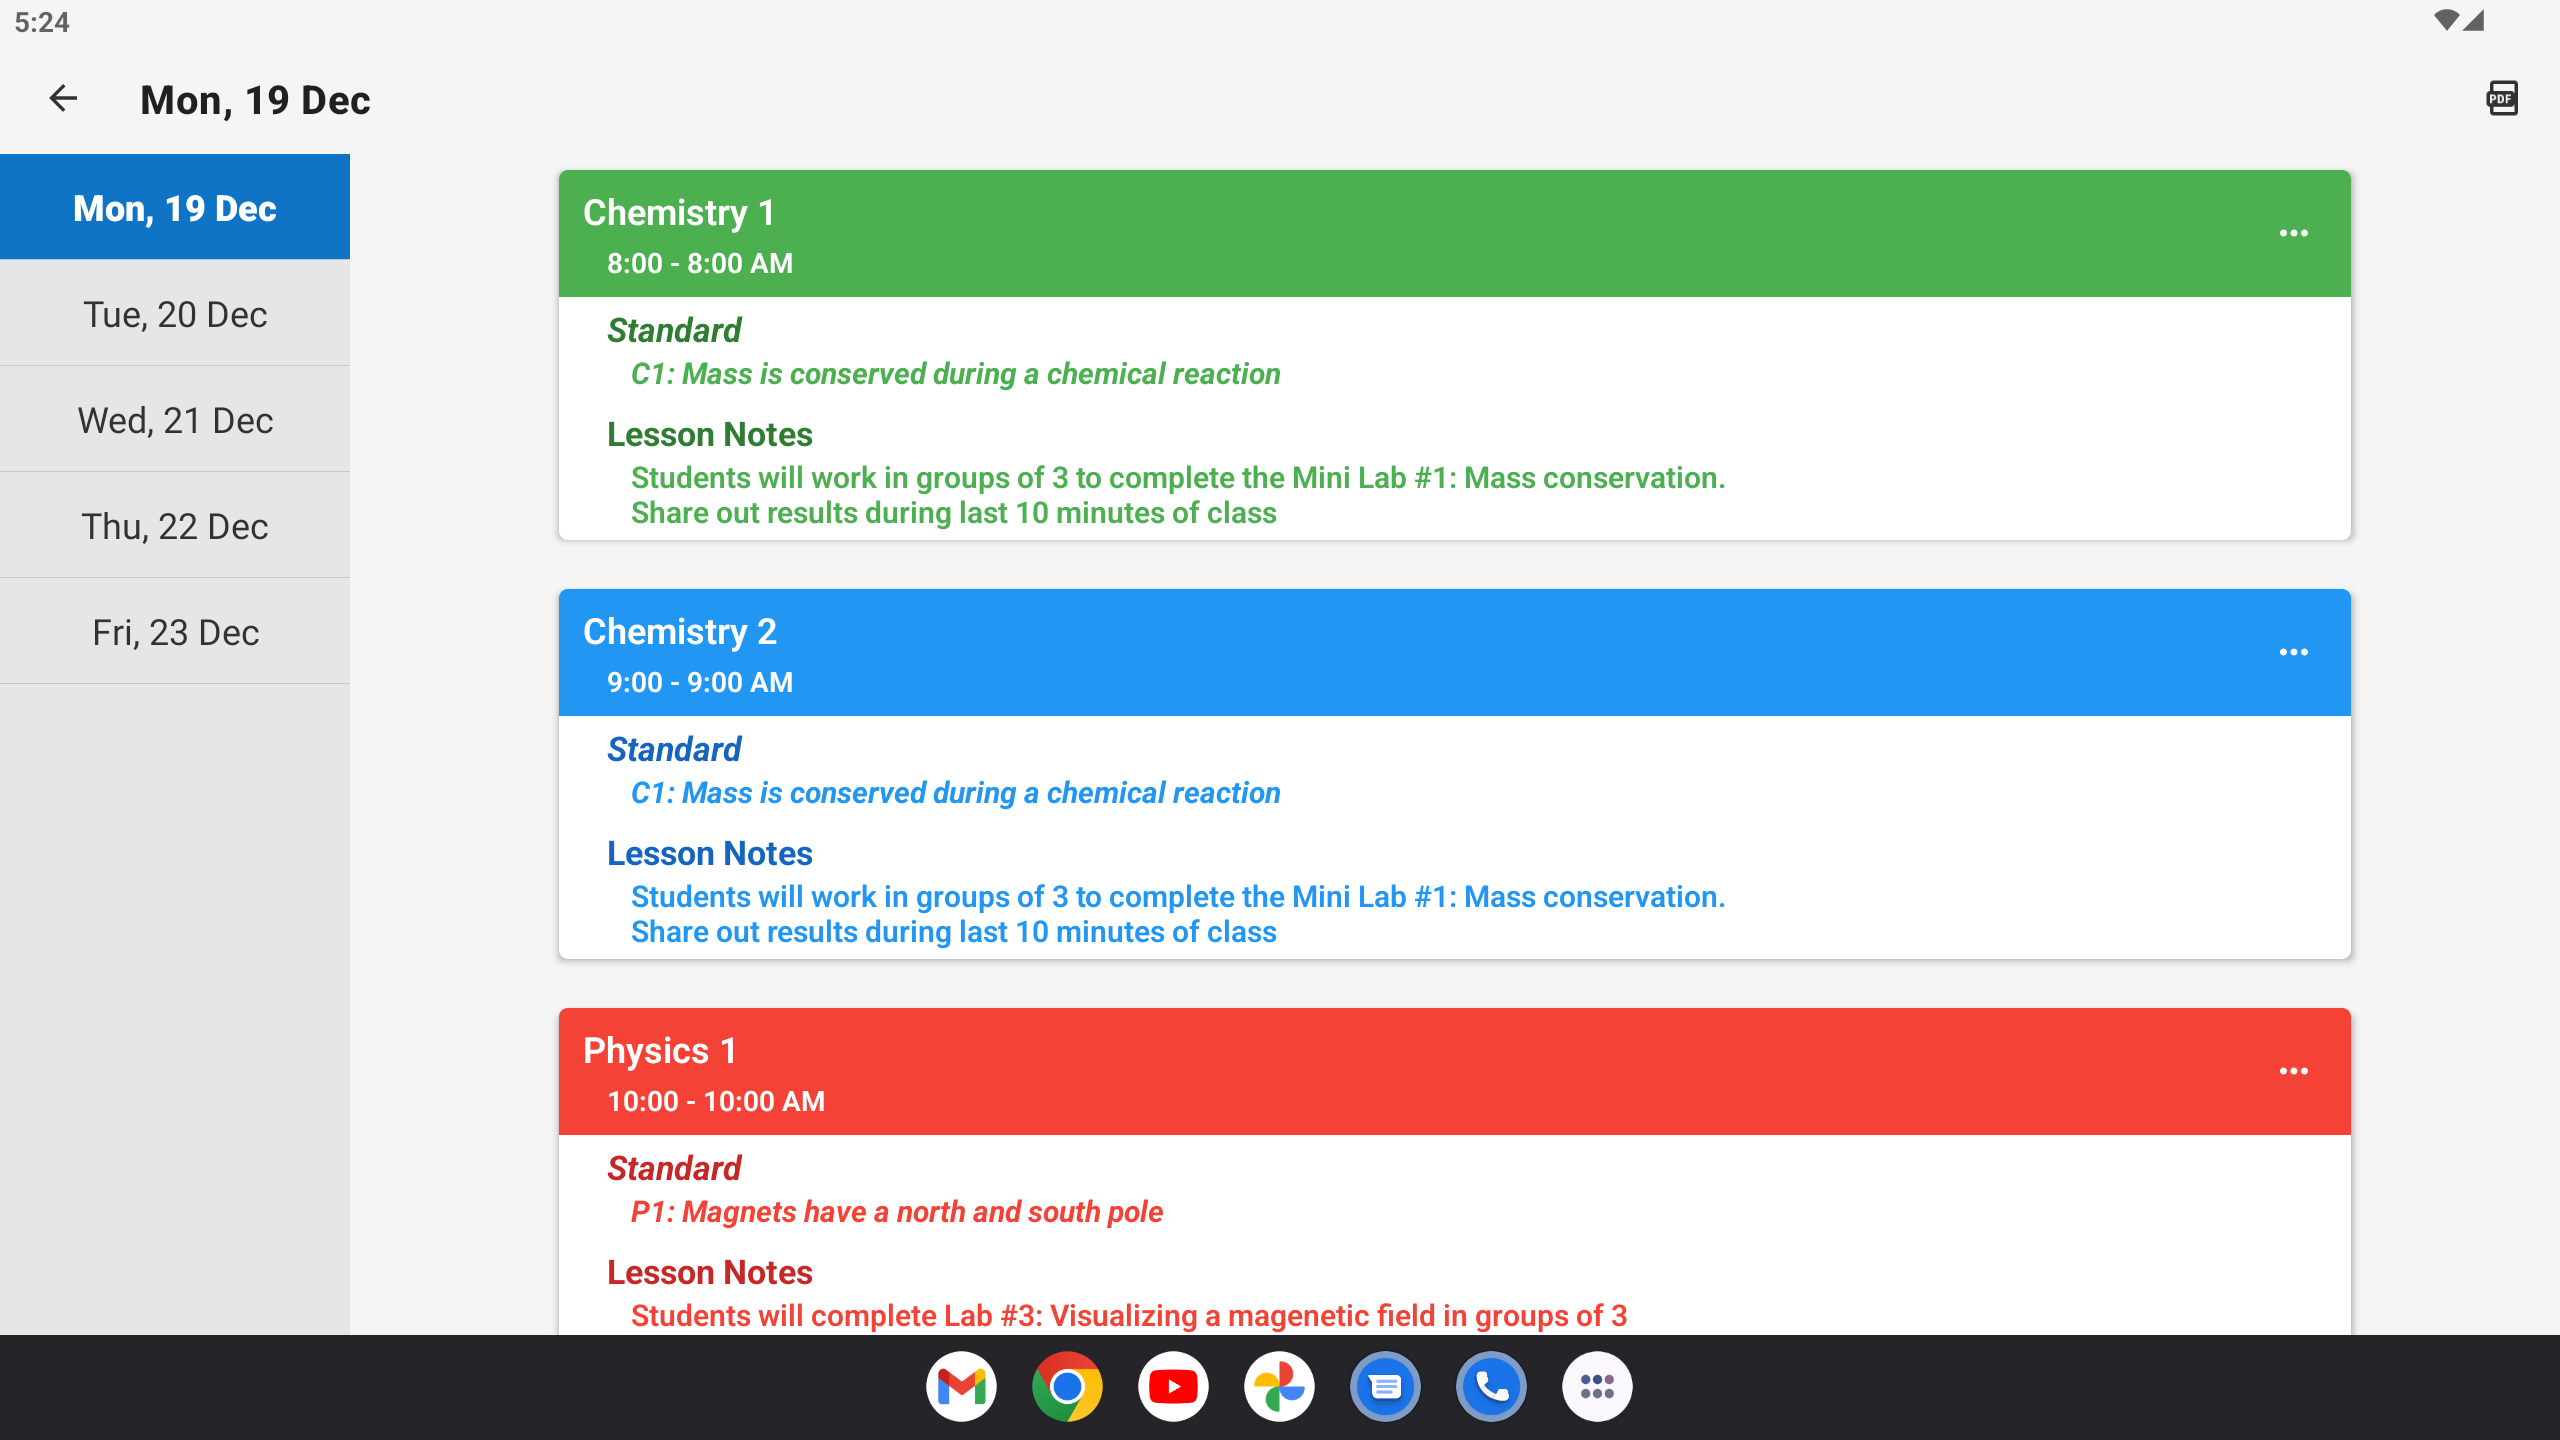Go back using the arrow icon
This screenshot has width=2560, height=1440.
[63, 98]
